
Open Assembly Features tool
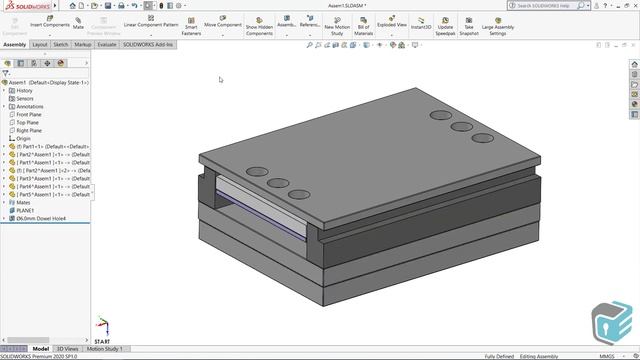tap(287, 21)
